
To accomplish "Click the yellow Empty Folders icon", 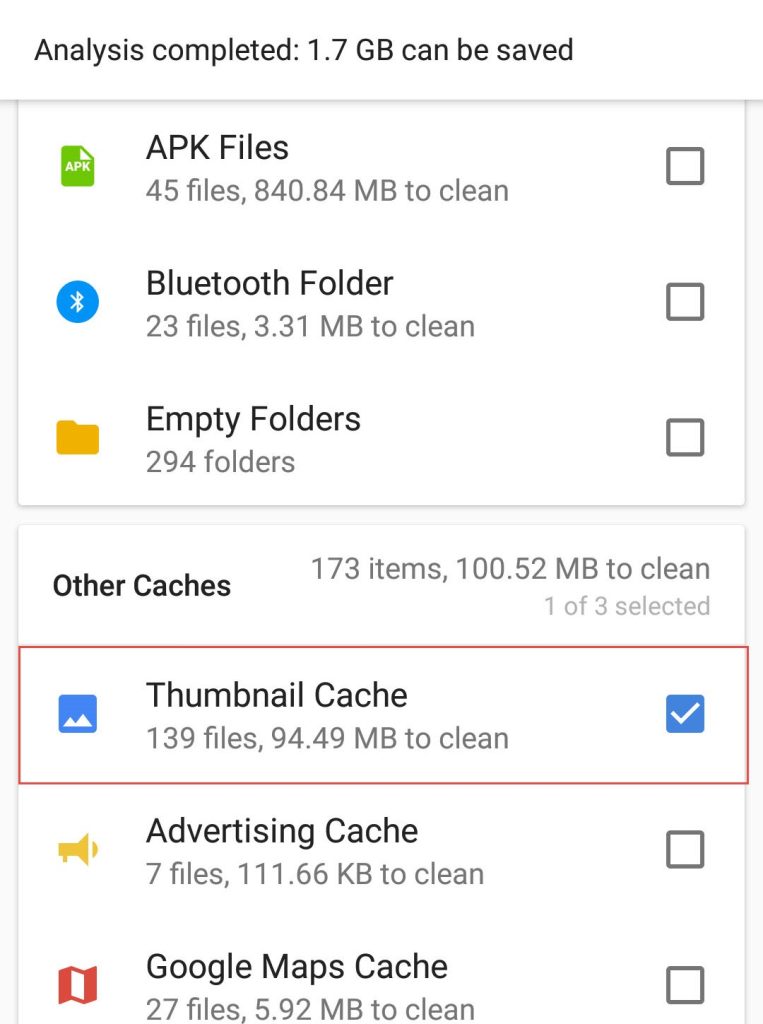I will (x=77, y=437).
